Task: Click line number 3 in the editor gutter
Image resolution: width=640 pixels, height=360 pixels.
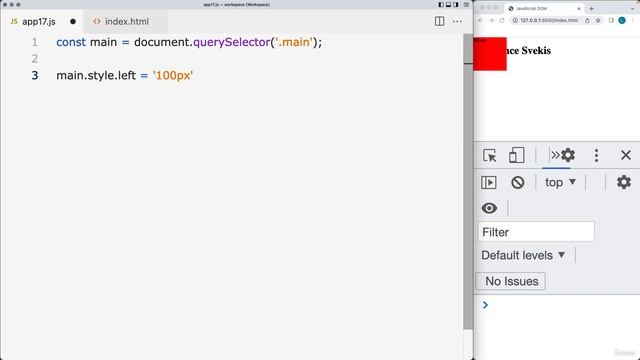Action: click(x=35, y=76)
